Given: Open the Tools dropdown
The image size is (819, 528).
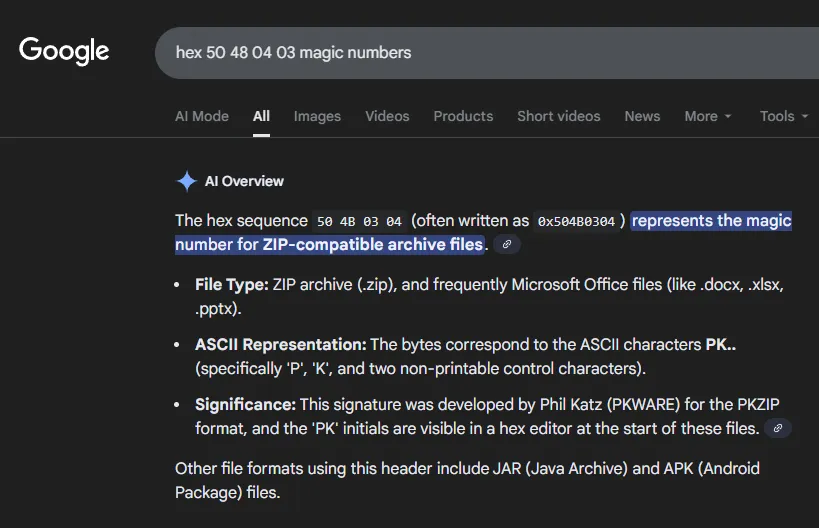Looking at the screenshot, I should (x=783, y=116).
